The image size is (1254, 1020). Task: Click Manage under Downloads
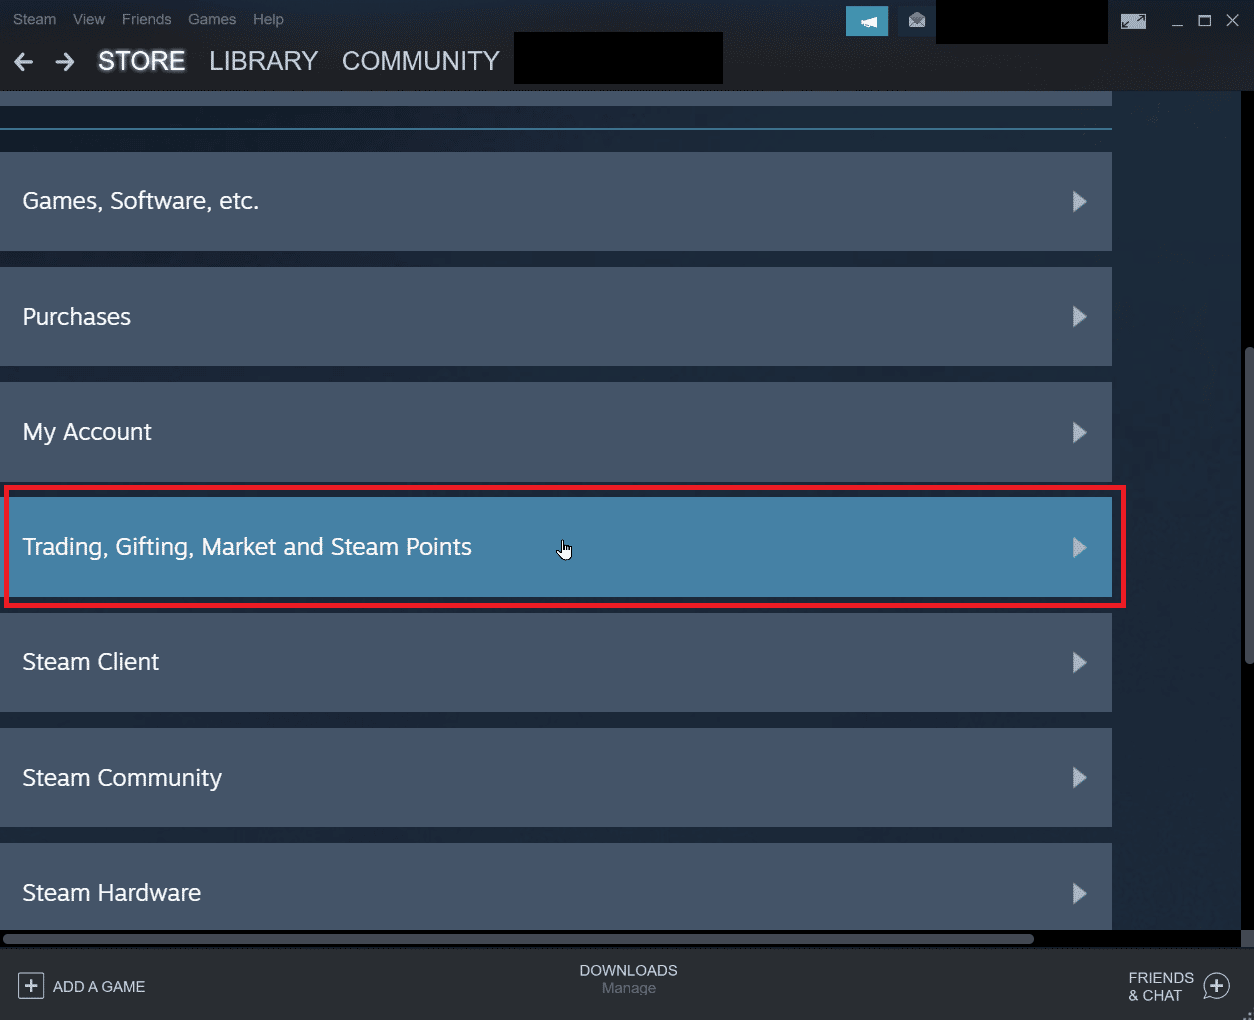point(628,988)
